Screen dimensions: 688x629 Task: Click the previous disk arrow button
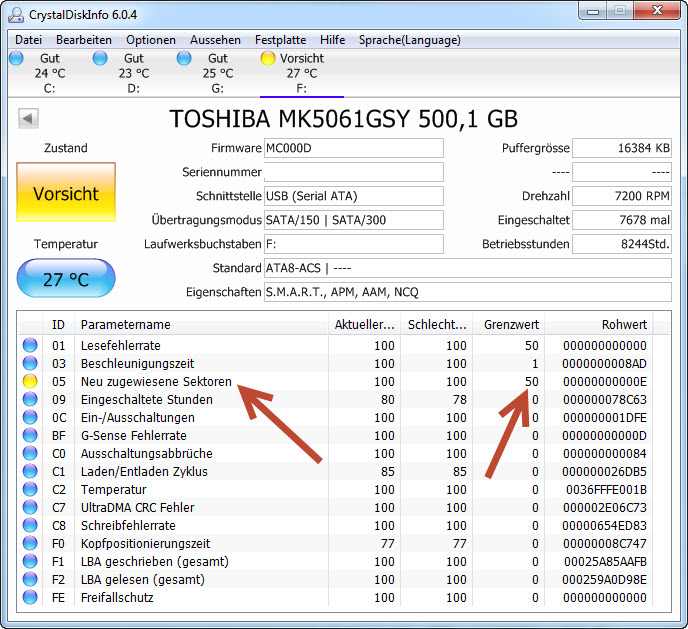coord(28,118)
